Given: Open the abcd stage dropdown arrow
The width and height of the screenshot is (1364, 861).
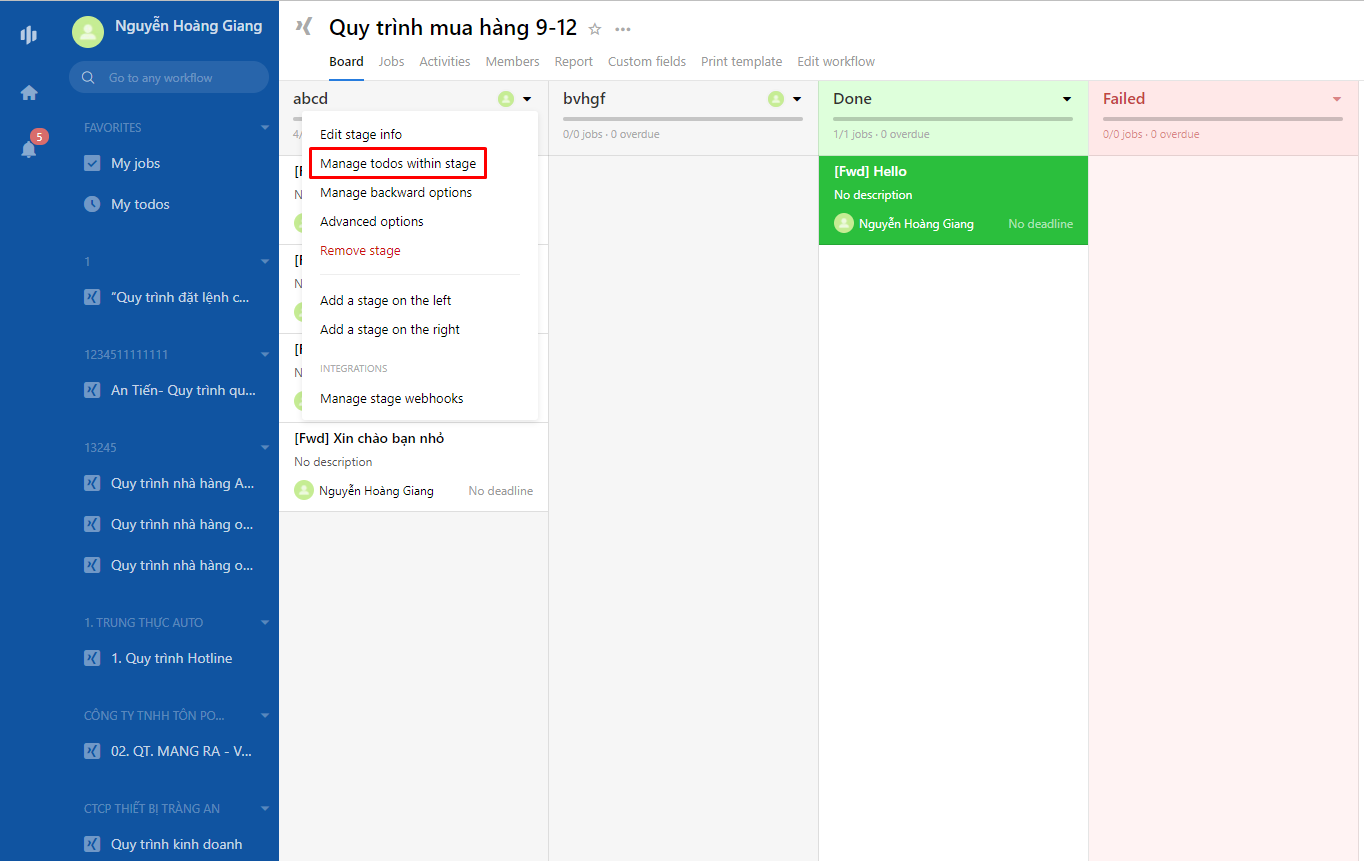Looking at the screenshot, I should [528, 99].
